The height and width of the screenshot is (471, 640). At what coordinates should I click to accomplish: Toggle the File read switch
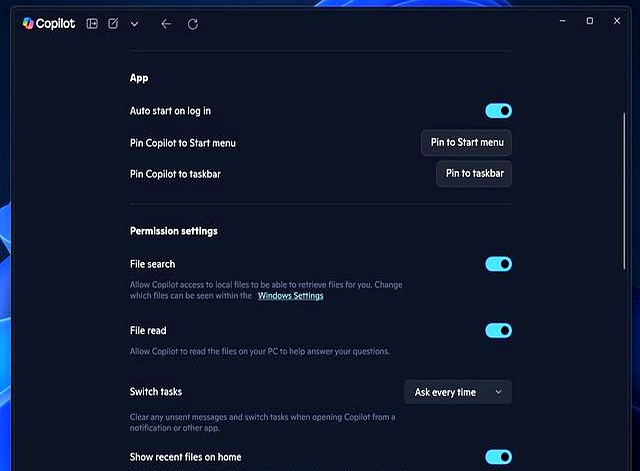[498, 330]
